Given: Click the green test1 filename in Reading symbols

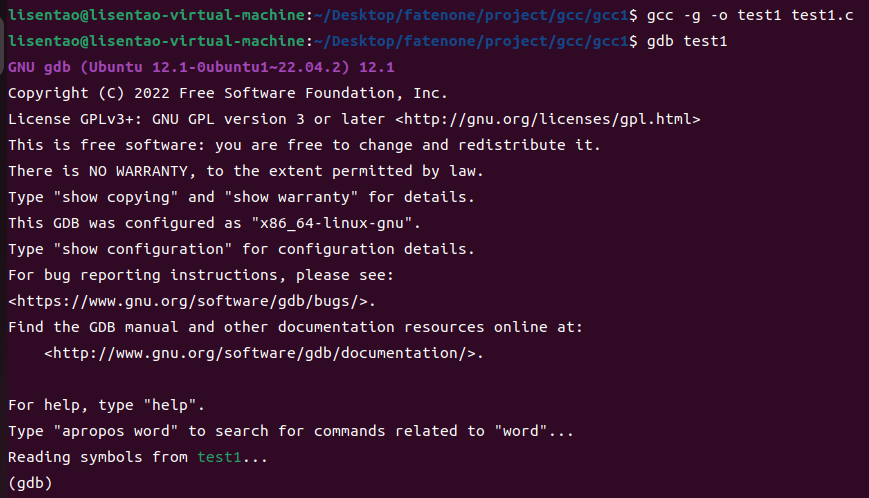Looking at the screenshot, I should pos(219,457).
